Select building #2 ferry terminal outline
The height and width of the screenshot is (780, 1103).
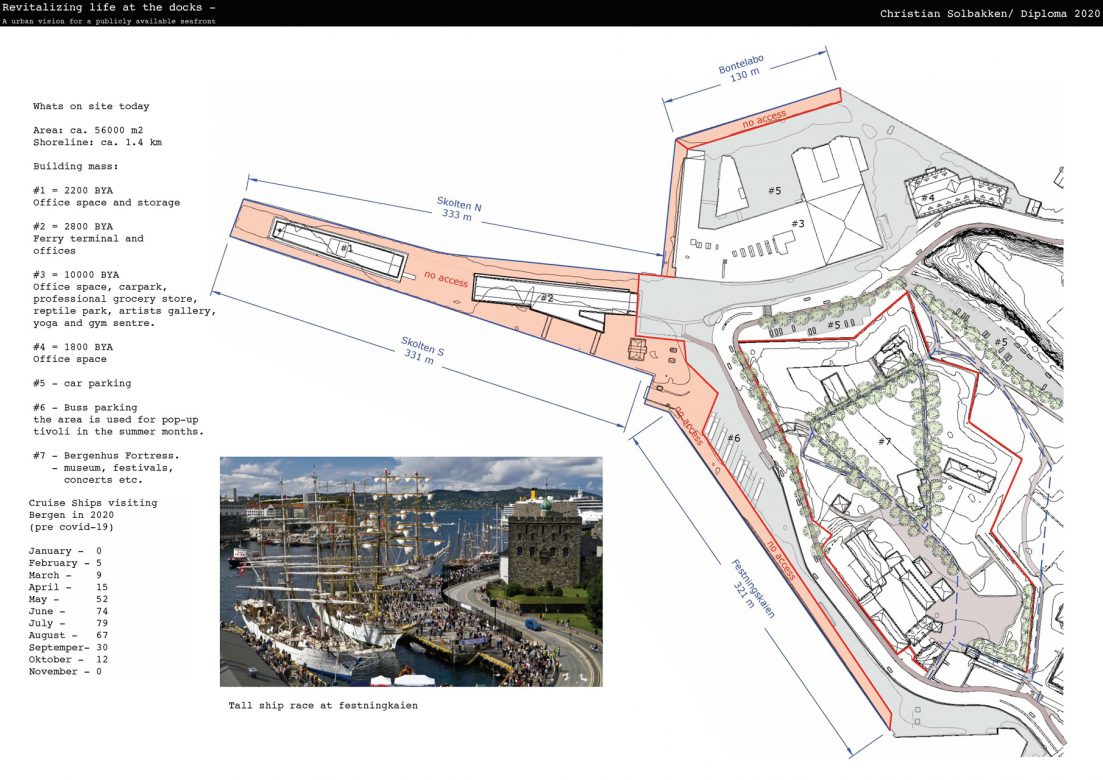pyautogui.click(x=545, y=298)
